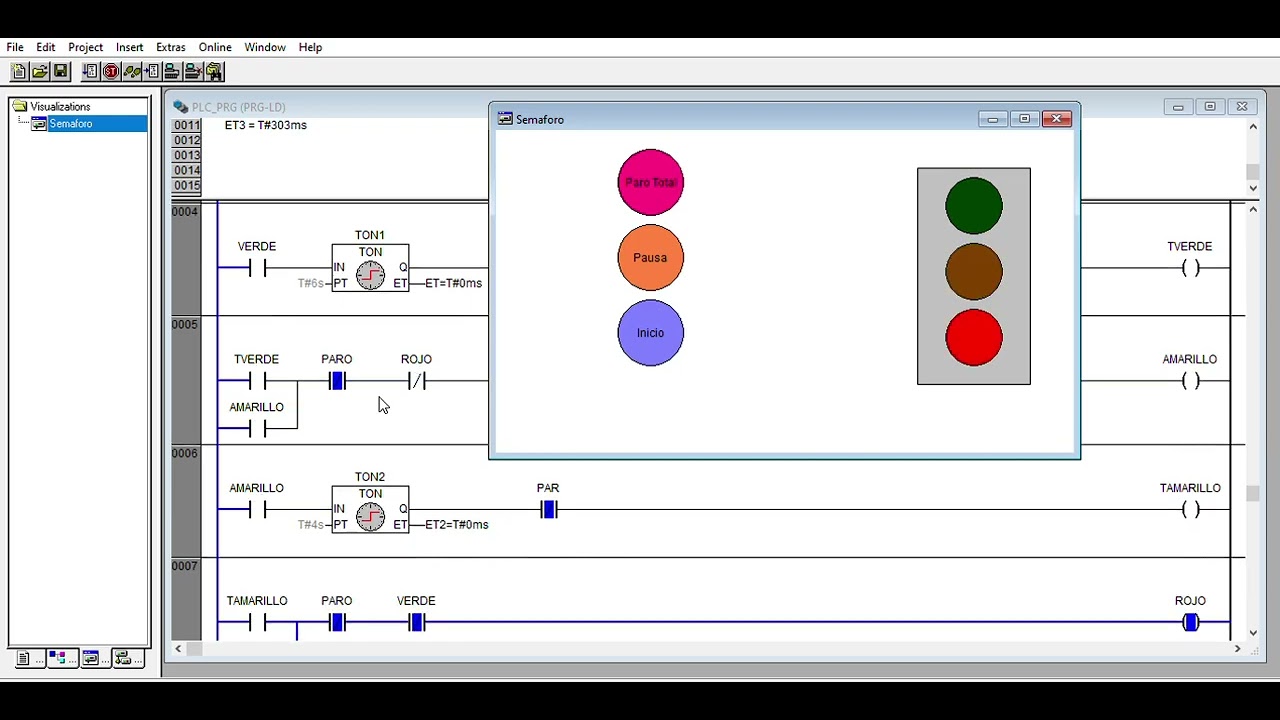Viewport: 1280px width, 720px height.
Task: Click the horizontal scrollbar left arrow
Action: pyautogui.click(x=178, y=649)
